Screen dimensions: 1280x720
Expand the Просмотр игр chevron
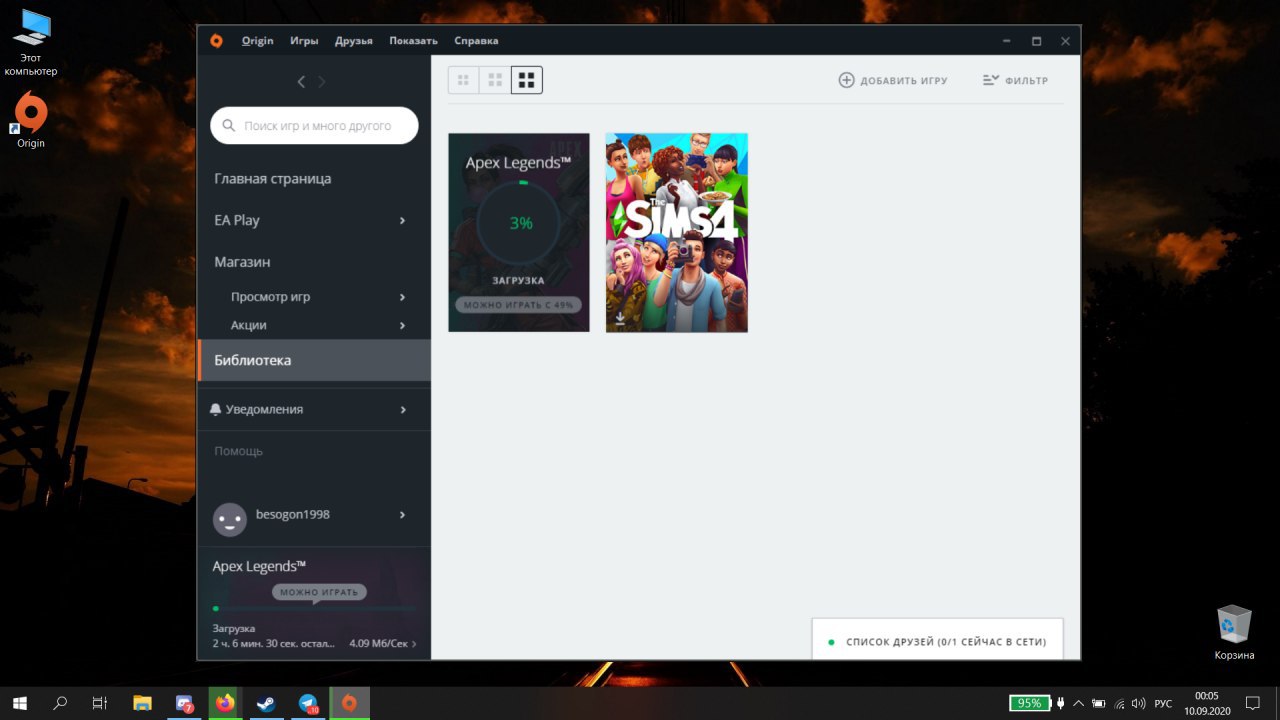(x=403, y=297)
